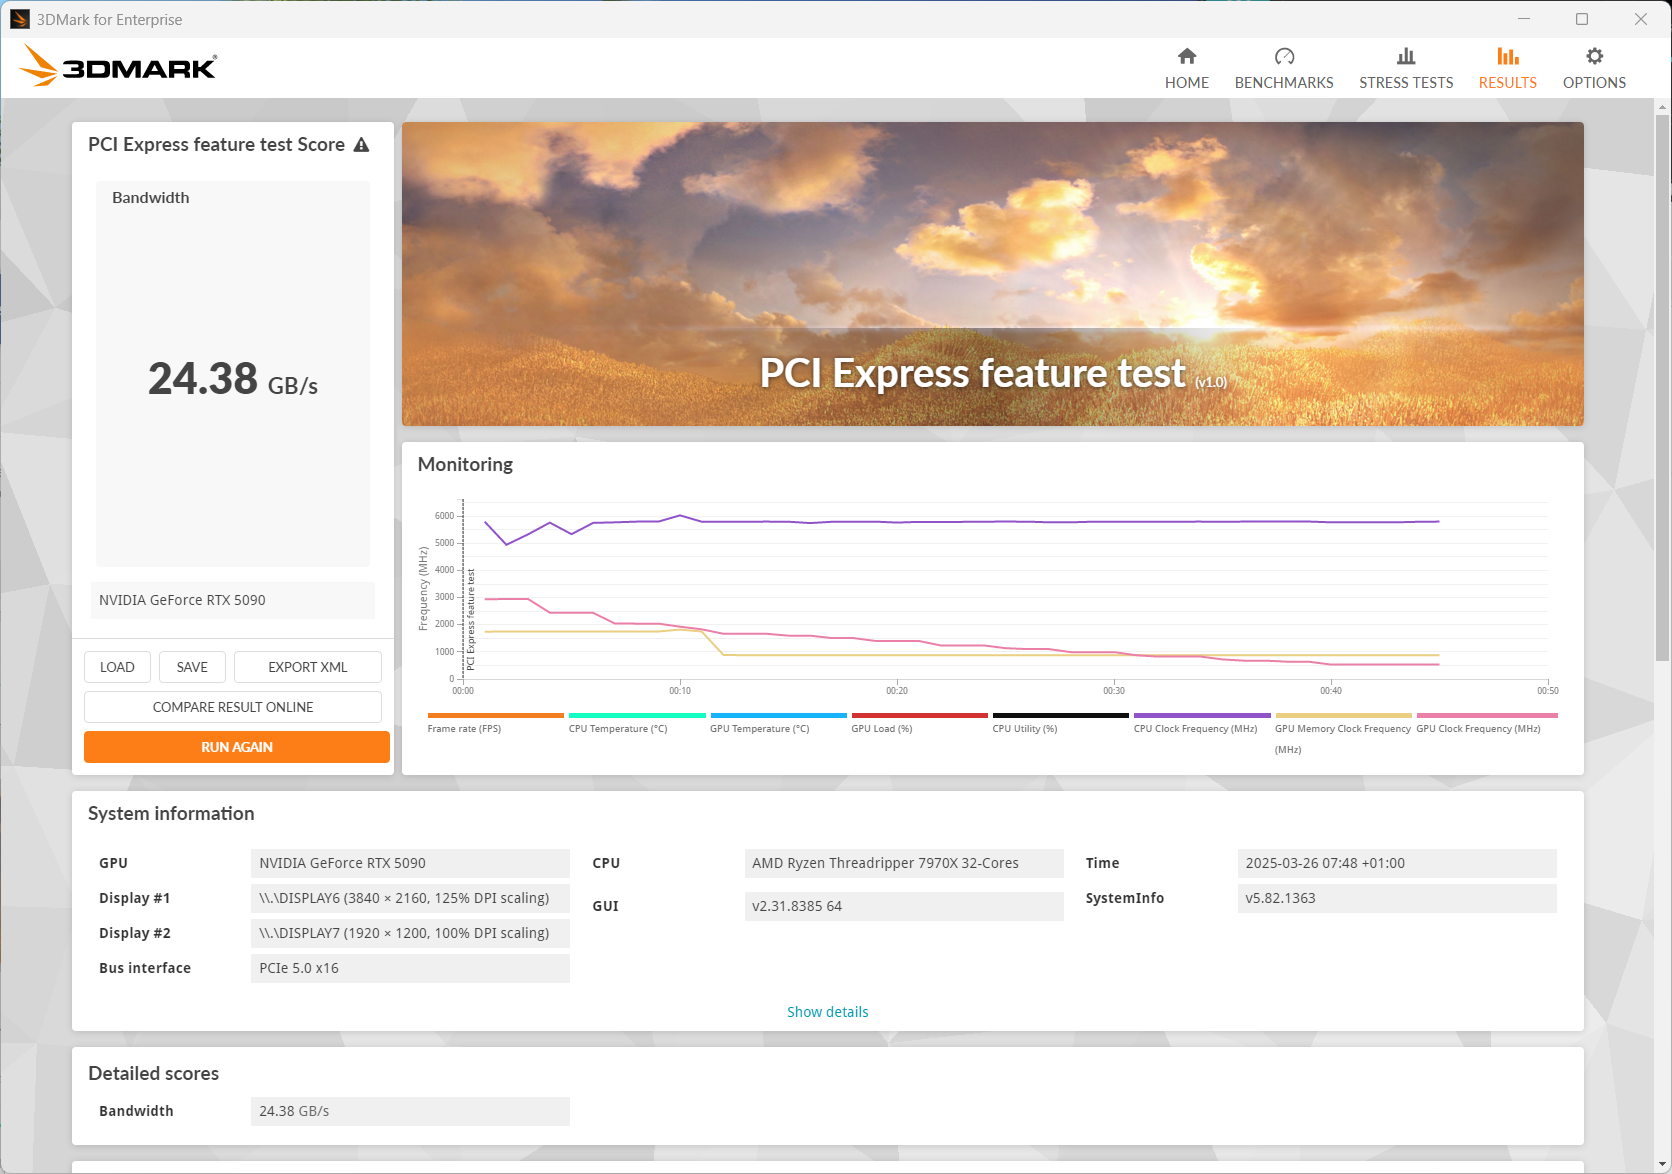Click the orange RUN AGAIN button
Image resolution: width=1672 pixels, height=1174 pixels.
coord(237,747)
